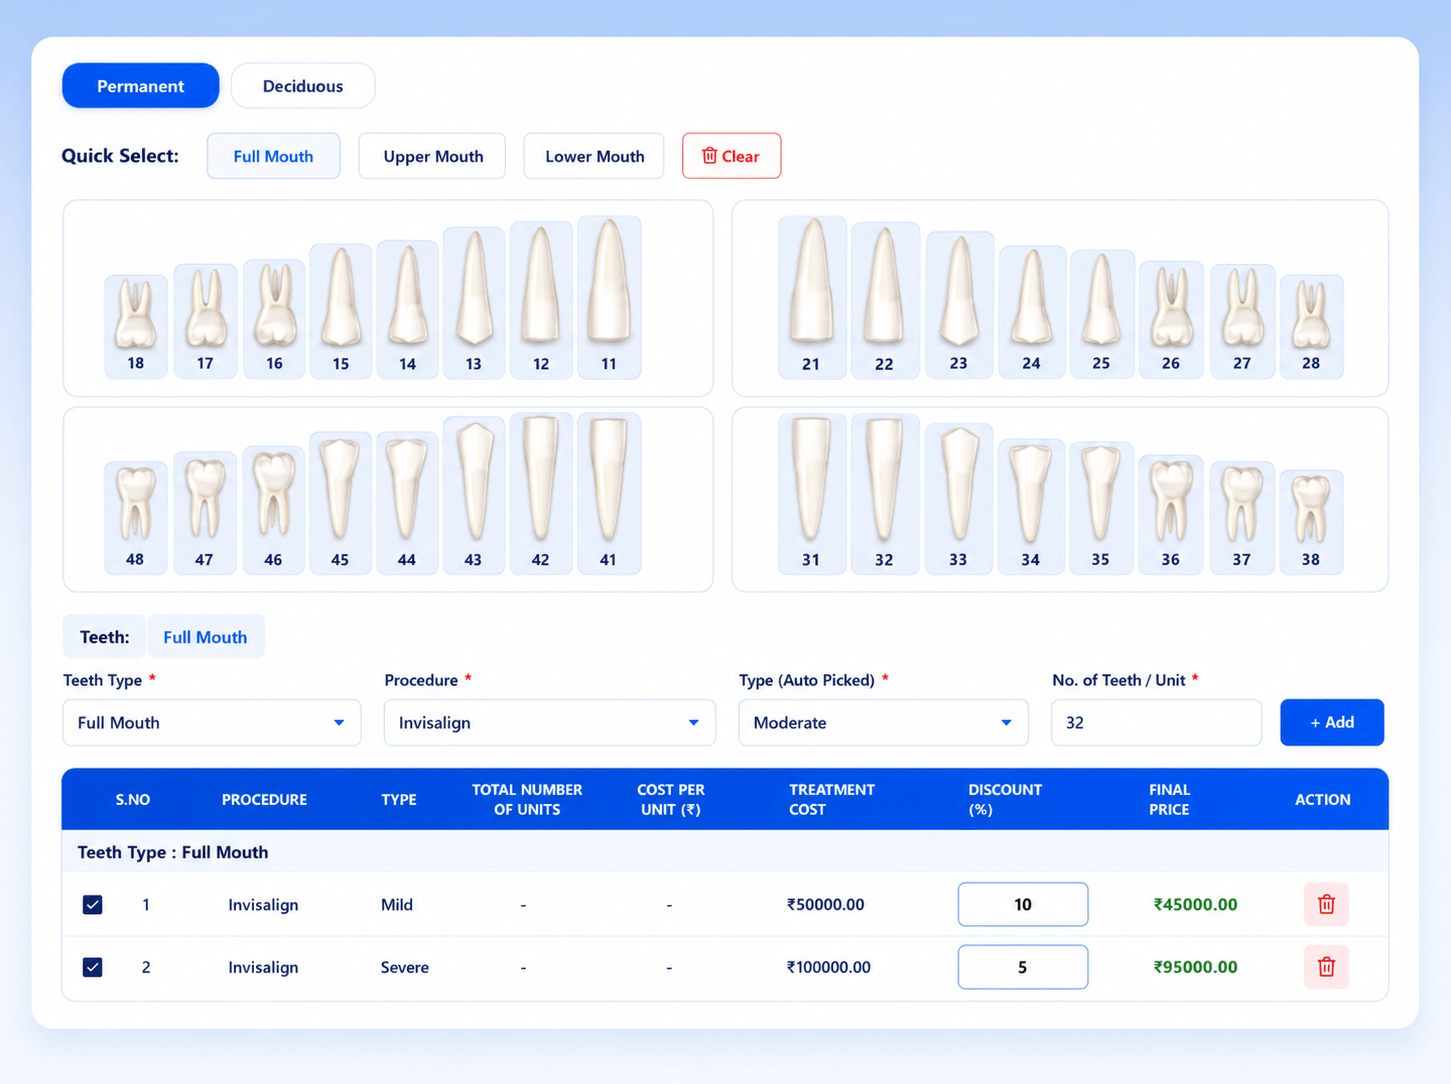Select tooth 38 lower wisdom tooth
1451x1084 pixels.
pyautogui.click(x=1311, y=522)
